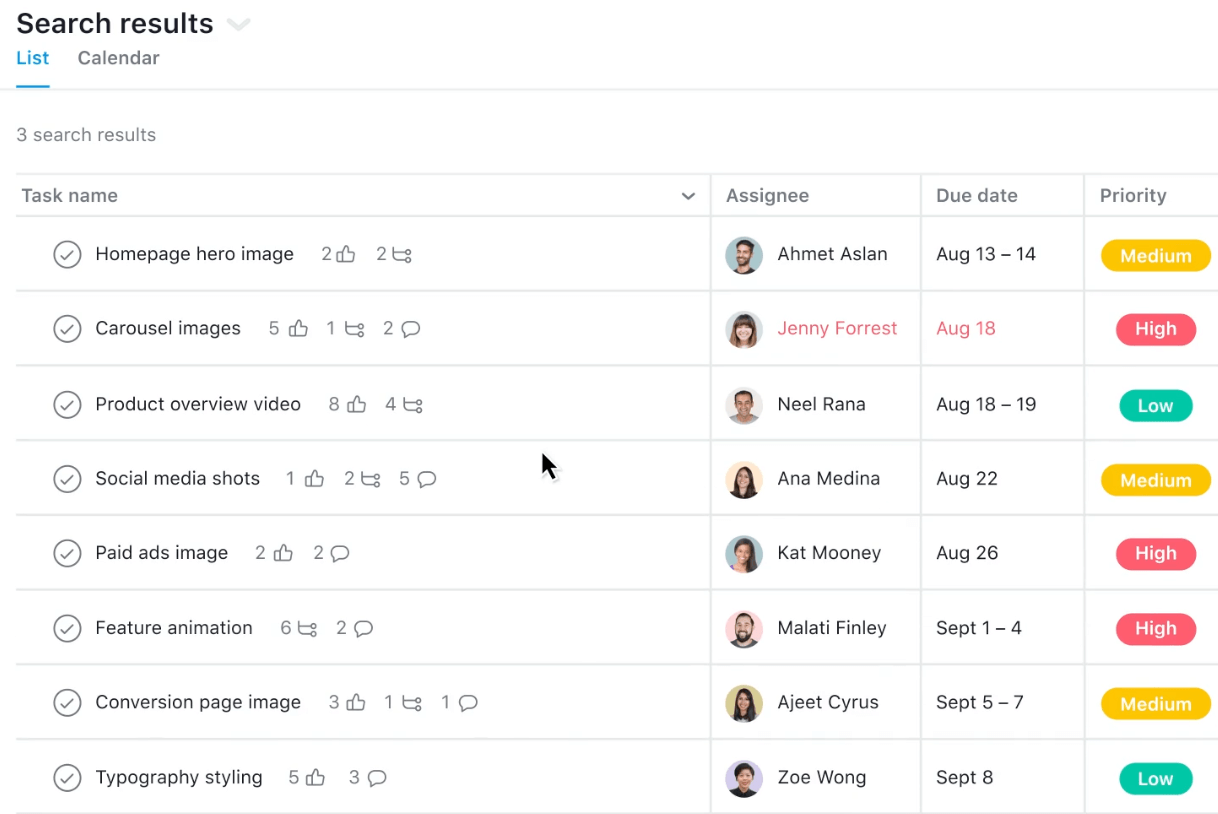1218x814 pixels.
Task: Switch to the Calendar tab
Action: [118, 58]
